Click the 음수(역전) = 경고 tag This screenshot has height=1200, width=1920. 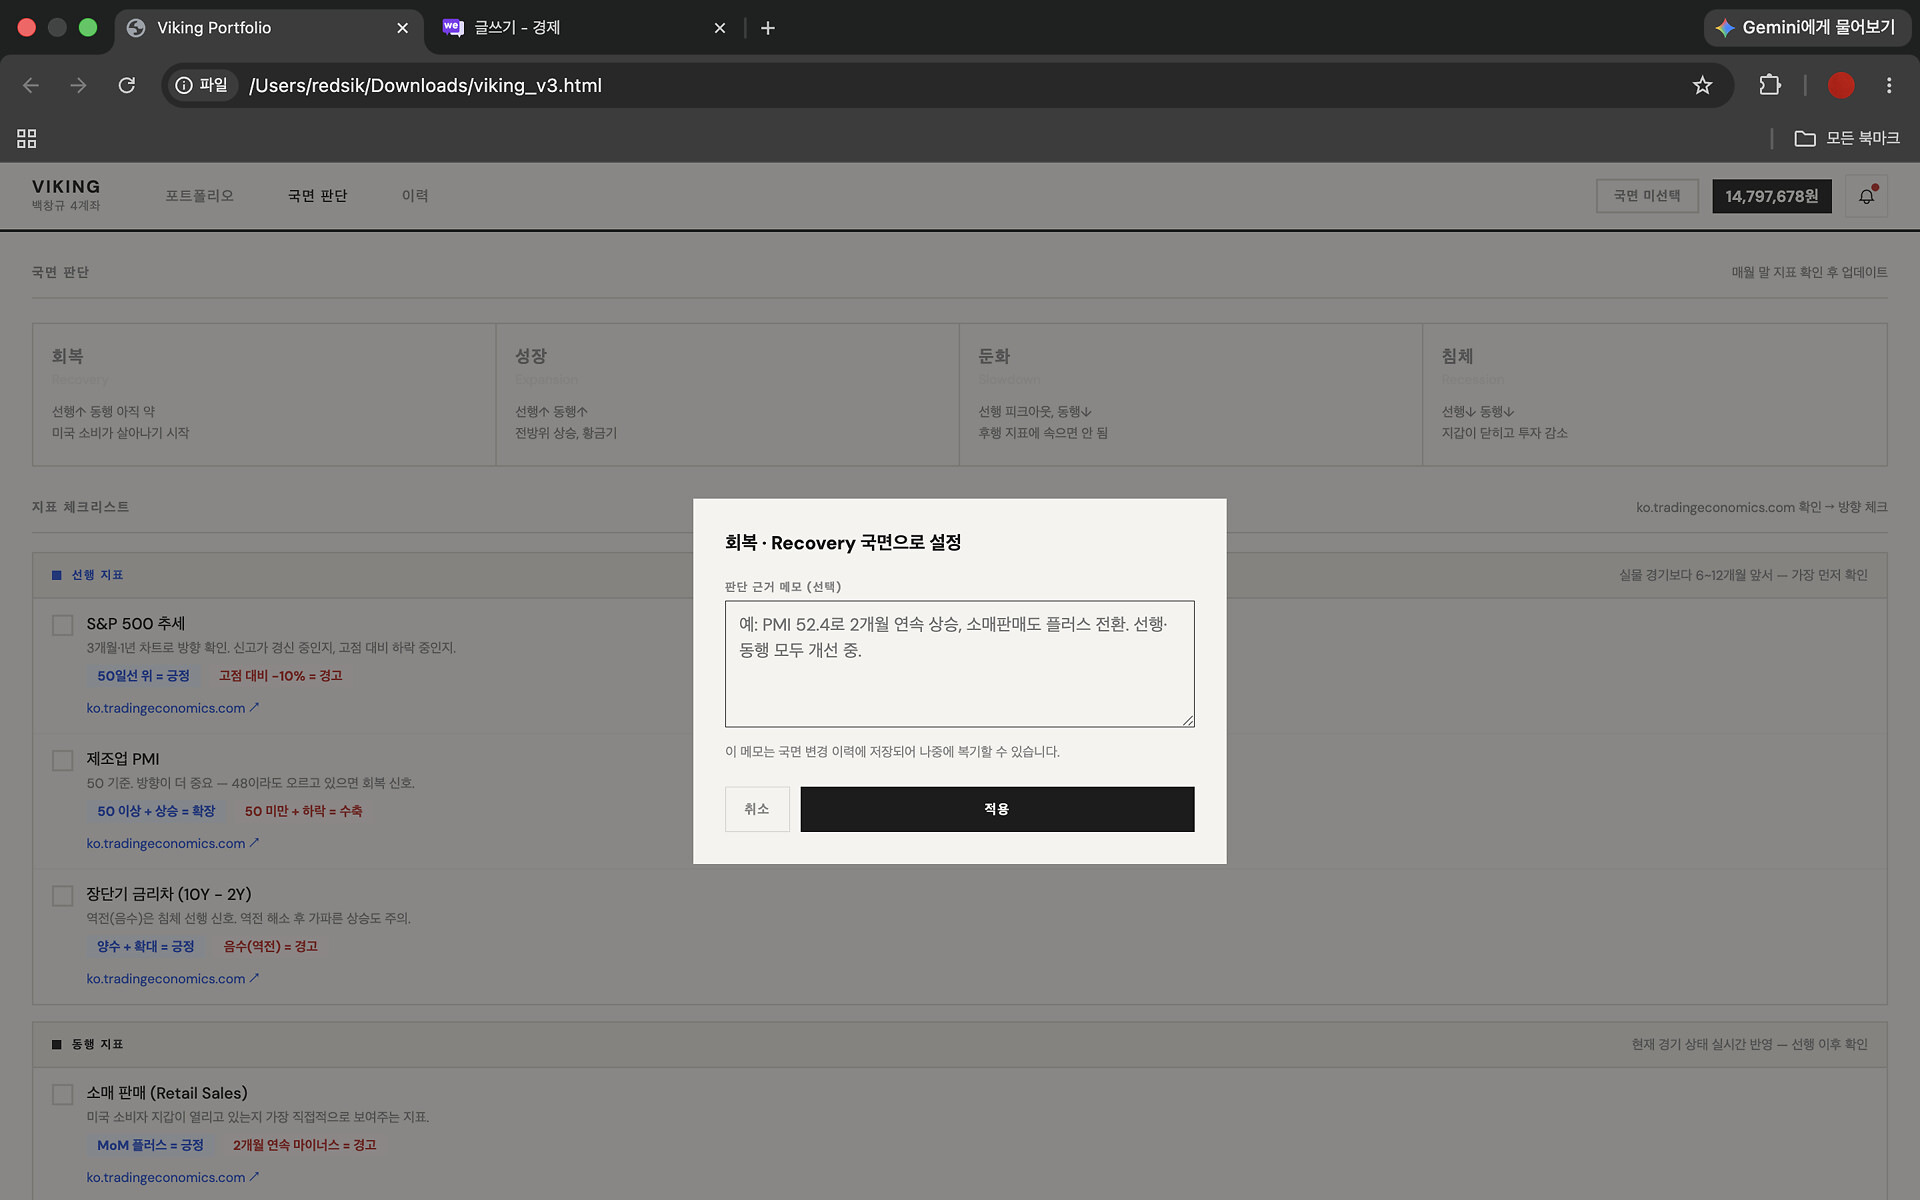(x=270, y=945)
